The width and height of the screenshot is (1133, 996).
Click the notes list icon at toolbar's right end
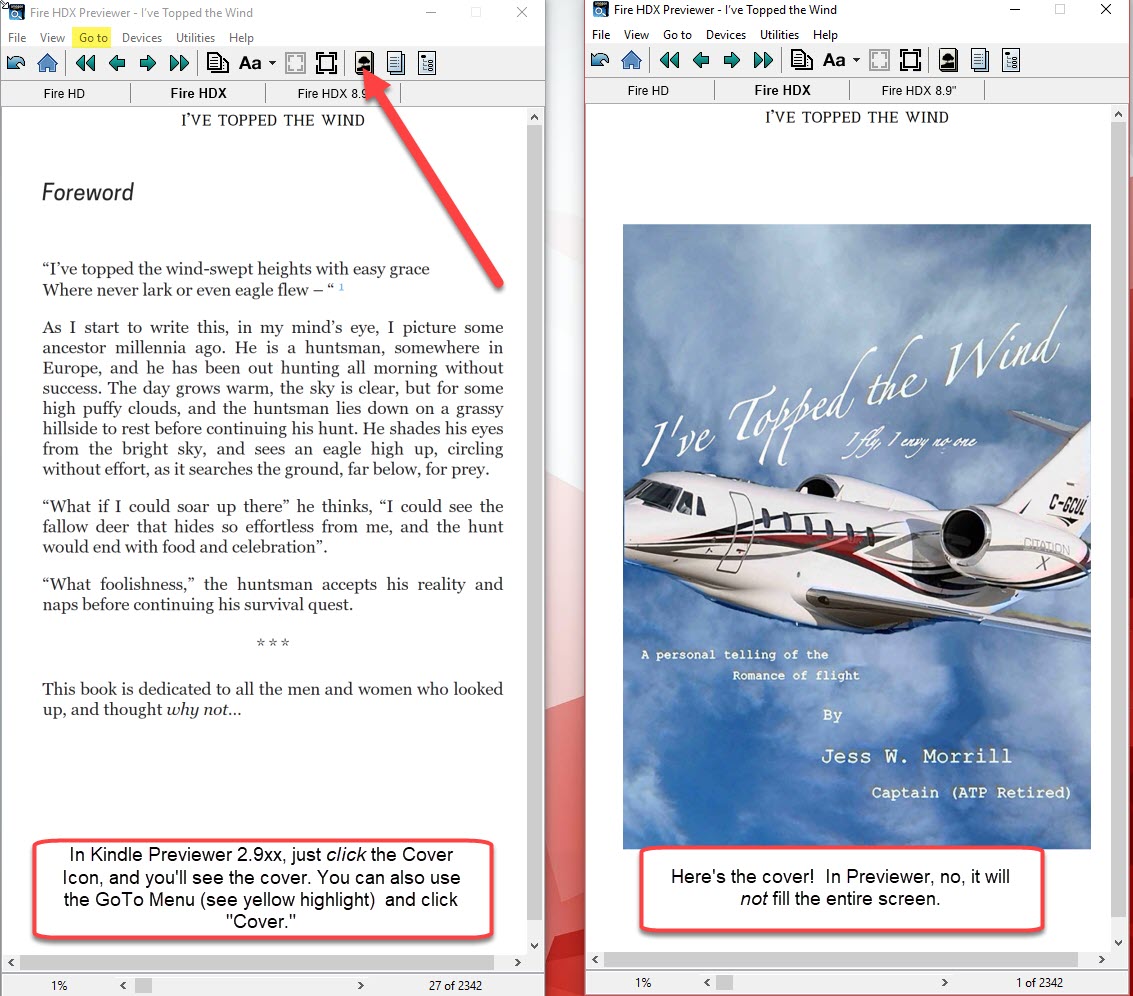pos(427,62)
